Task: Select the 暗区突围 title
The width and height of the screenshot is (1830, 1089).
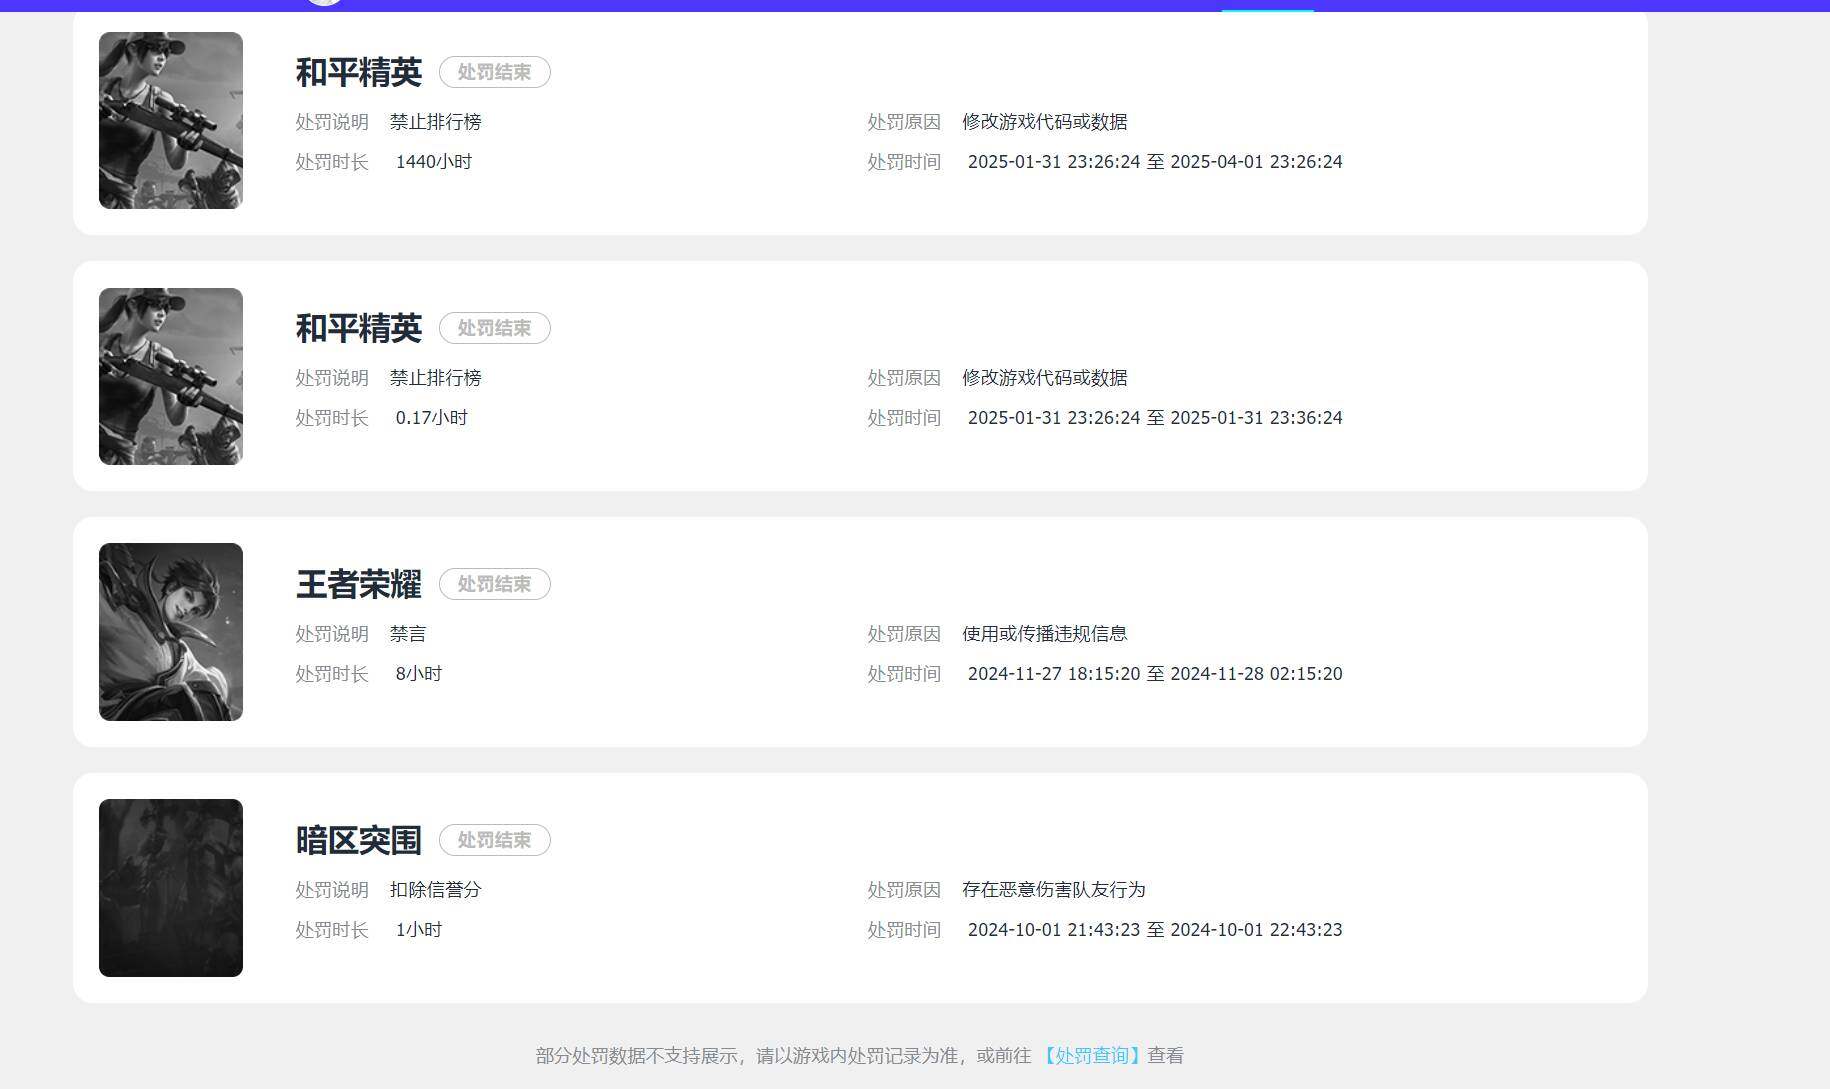Action: click(359, 840)
